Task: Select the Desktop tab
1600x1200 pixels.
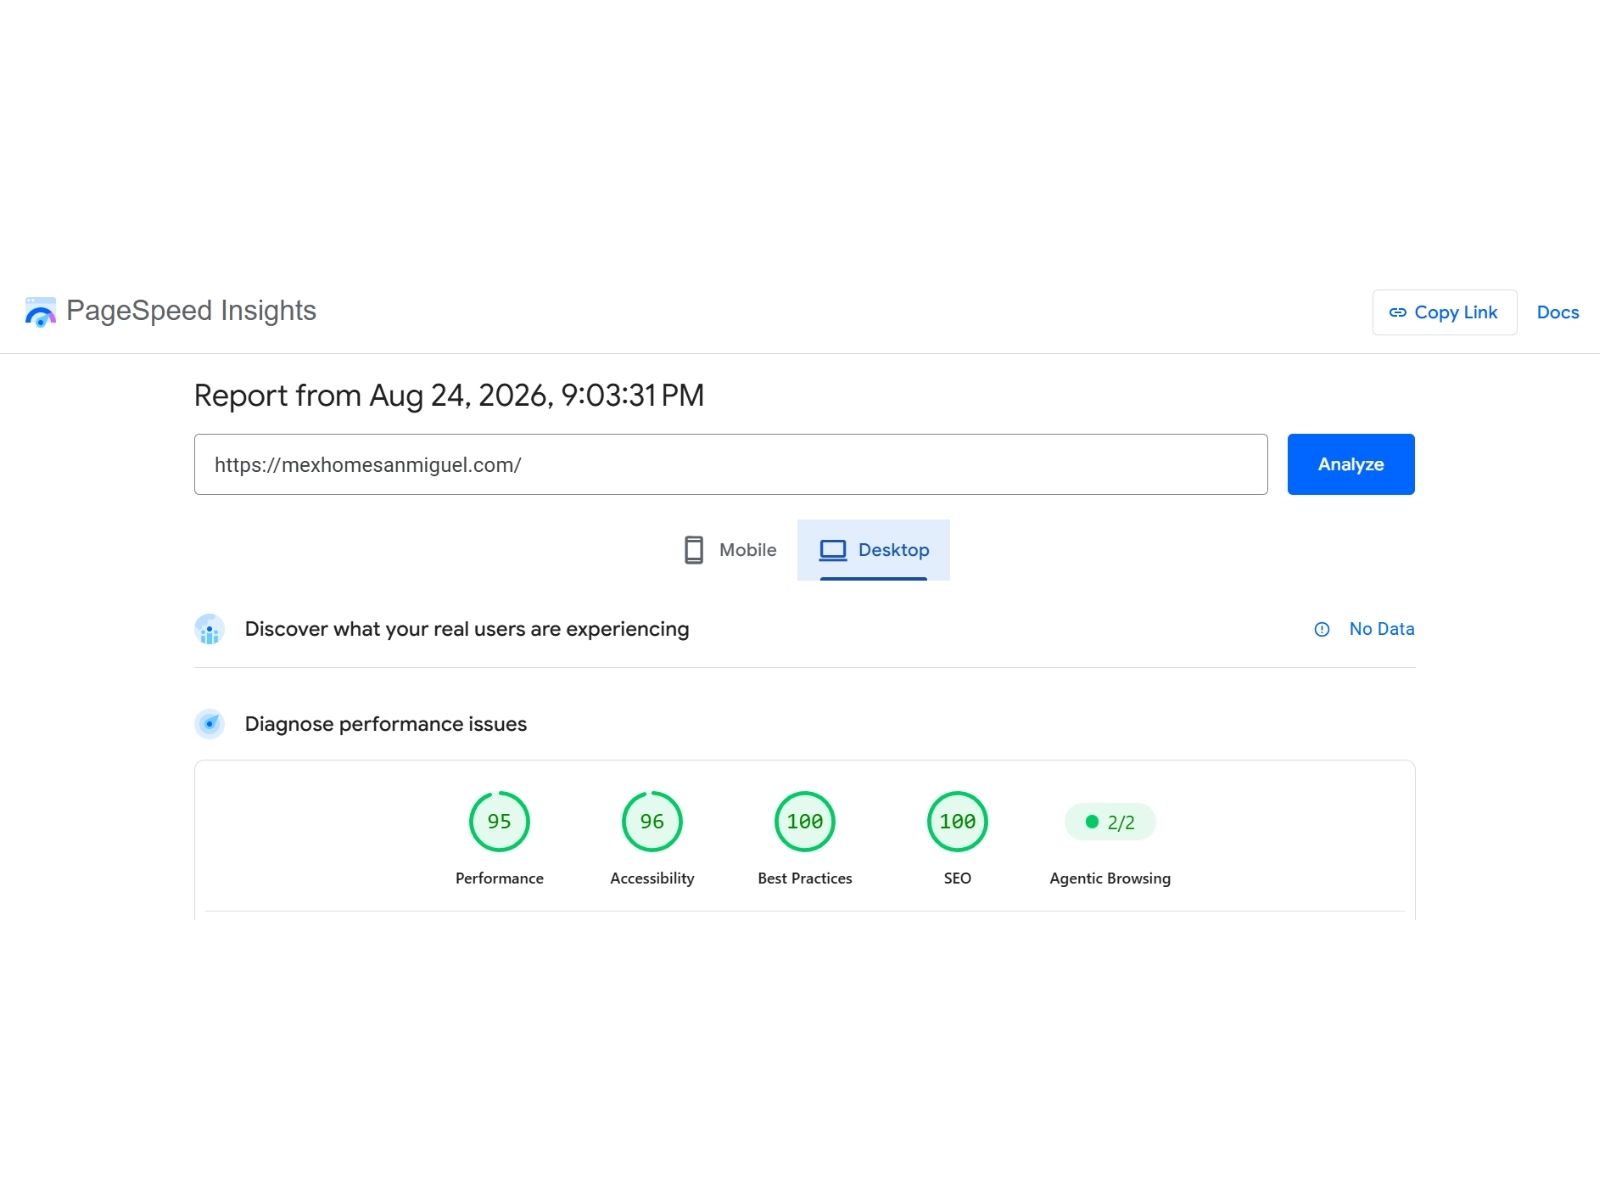Action: [874, 550]
